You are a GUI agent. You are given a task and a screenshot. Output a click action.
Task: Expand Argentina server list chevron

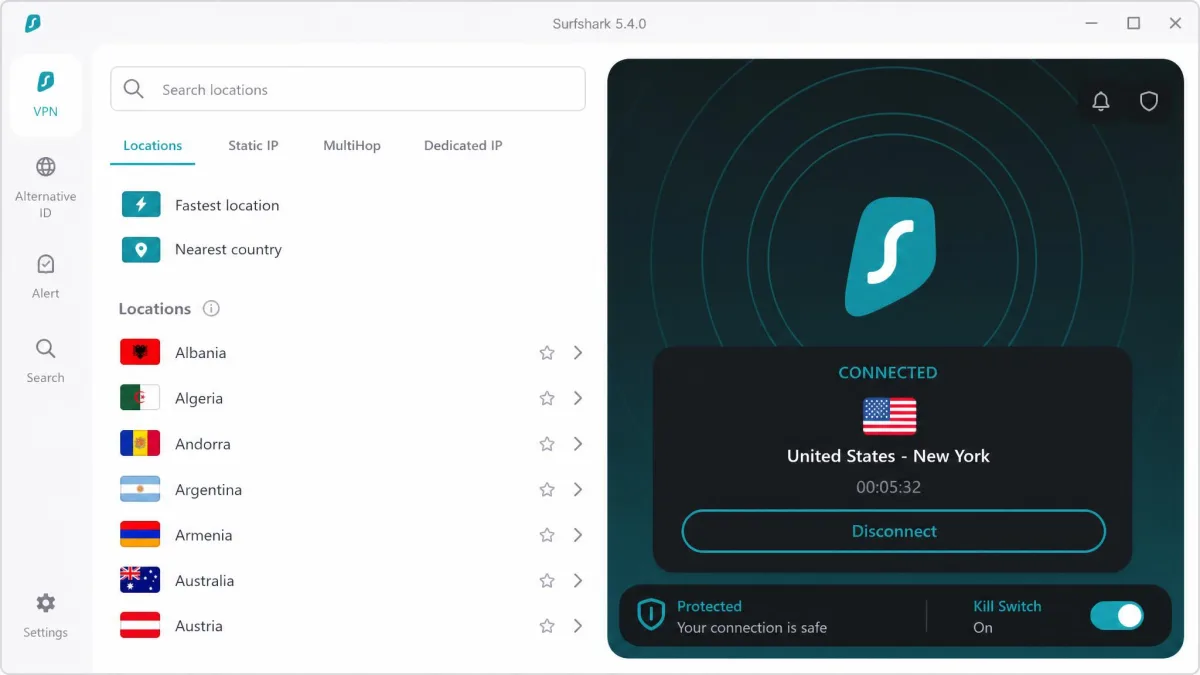click(578, 490)
